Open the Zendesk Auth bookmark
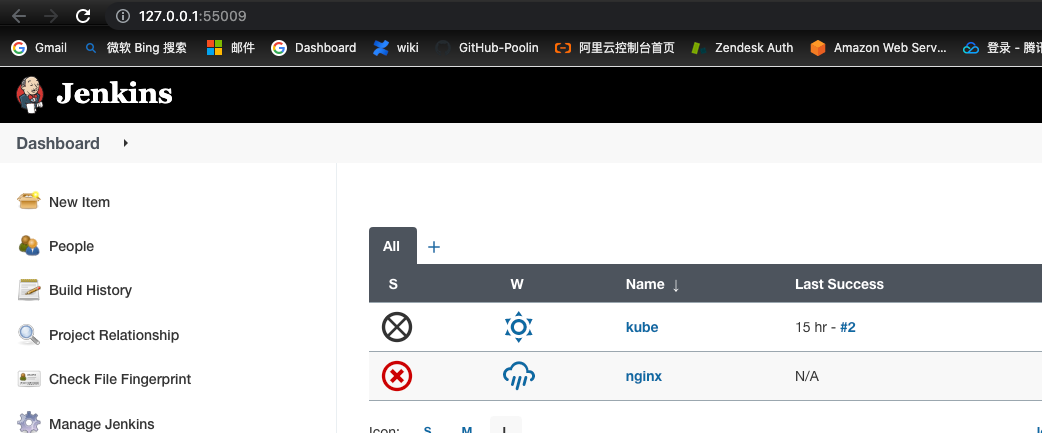The image size is (1042, 433). (742, 48)
